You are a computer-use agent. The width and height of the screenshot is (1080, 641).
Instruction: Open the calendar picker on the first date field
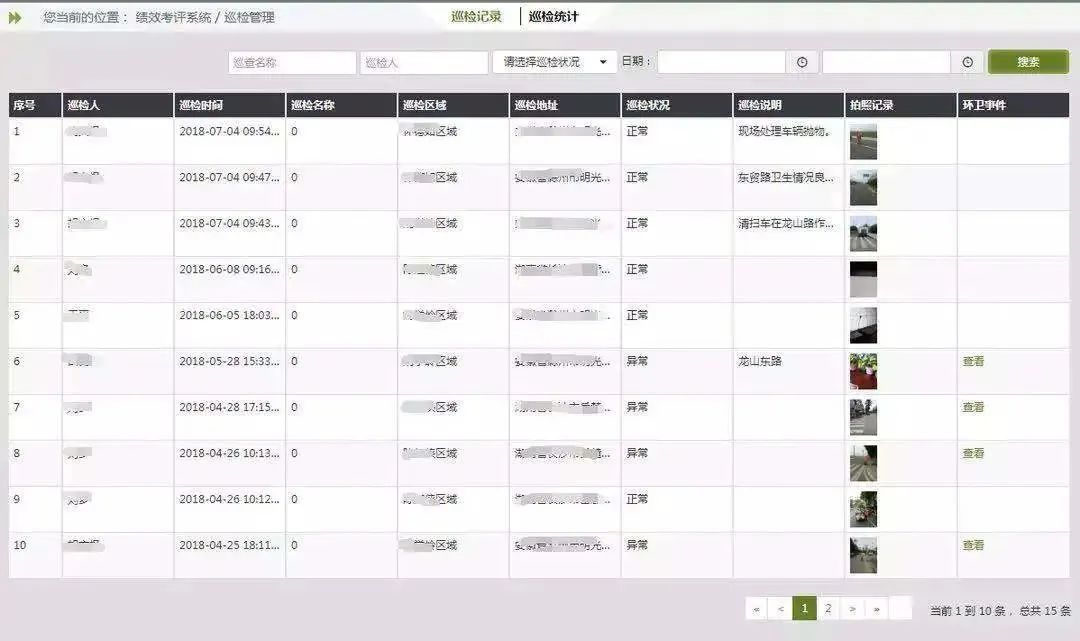802,61
